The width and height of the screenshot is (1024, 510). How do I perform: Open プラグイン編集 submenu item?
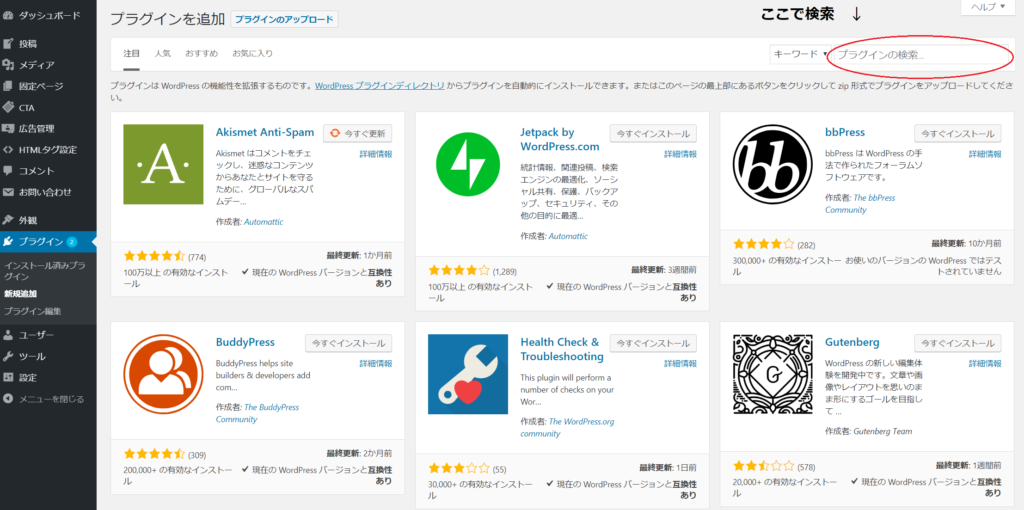pyautogui.click(x=33, y=311)
